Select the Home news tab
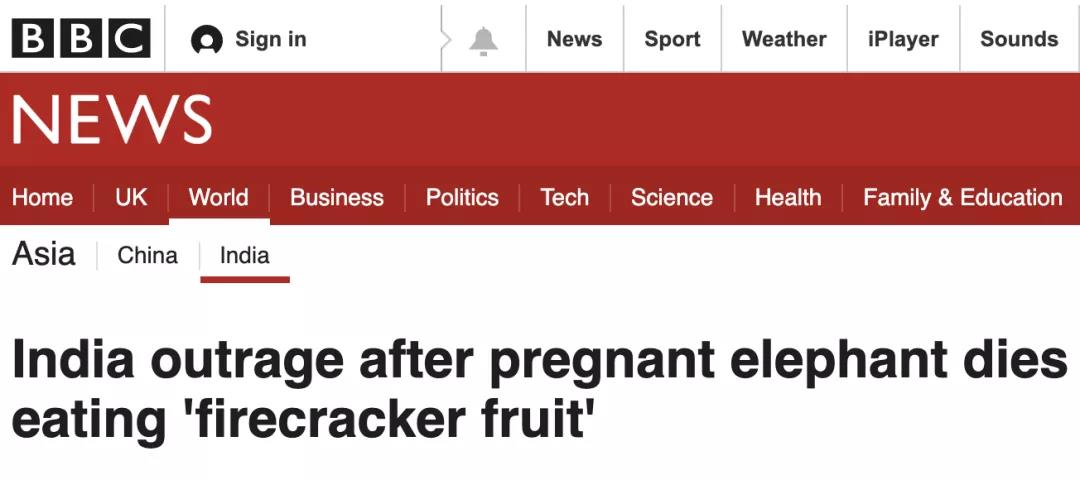Screen dimensions: 1080x480 coord(43,198)
